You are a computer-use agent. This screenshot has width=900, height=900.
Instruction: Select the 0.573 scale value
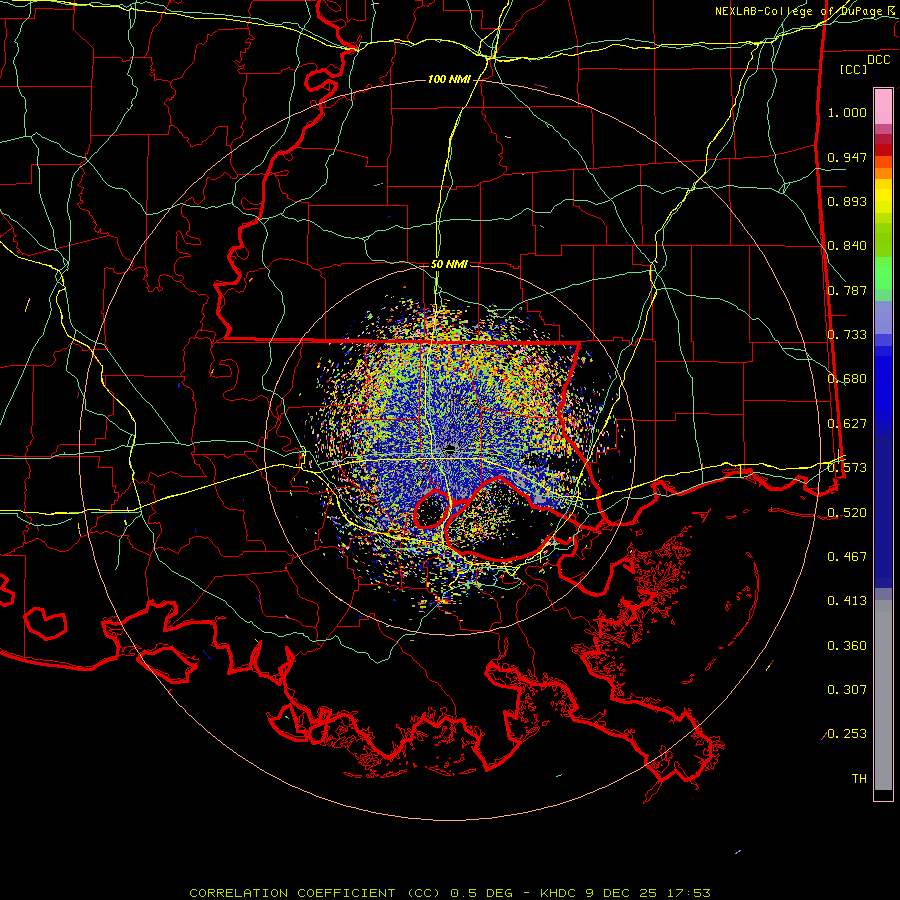(x=847, y=468)
